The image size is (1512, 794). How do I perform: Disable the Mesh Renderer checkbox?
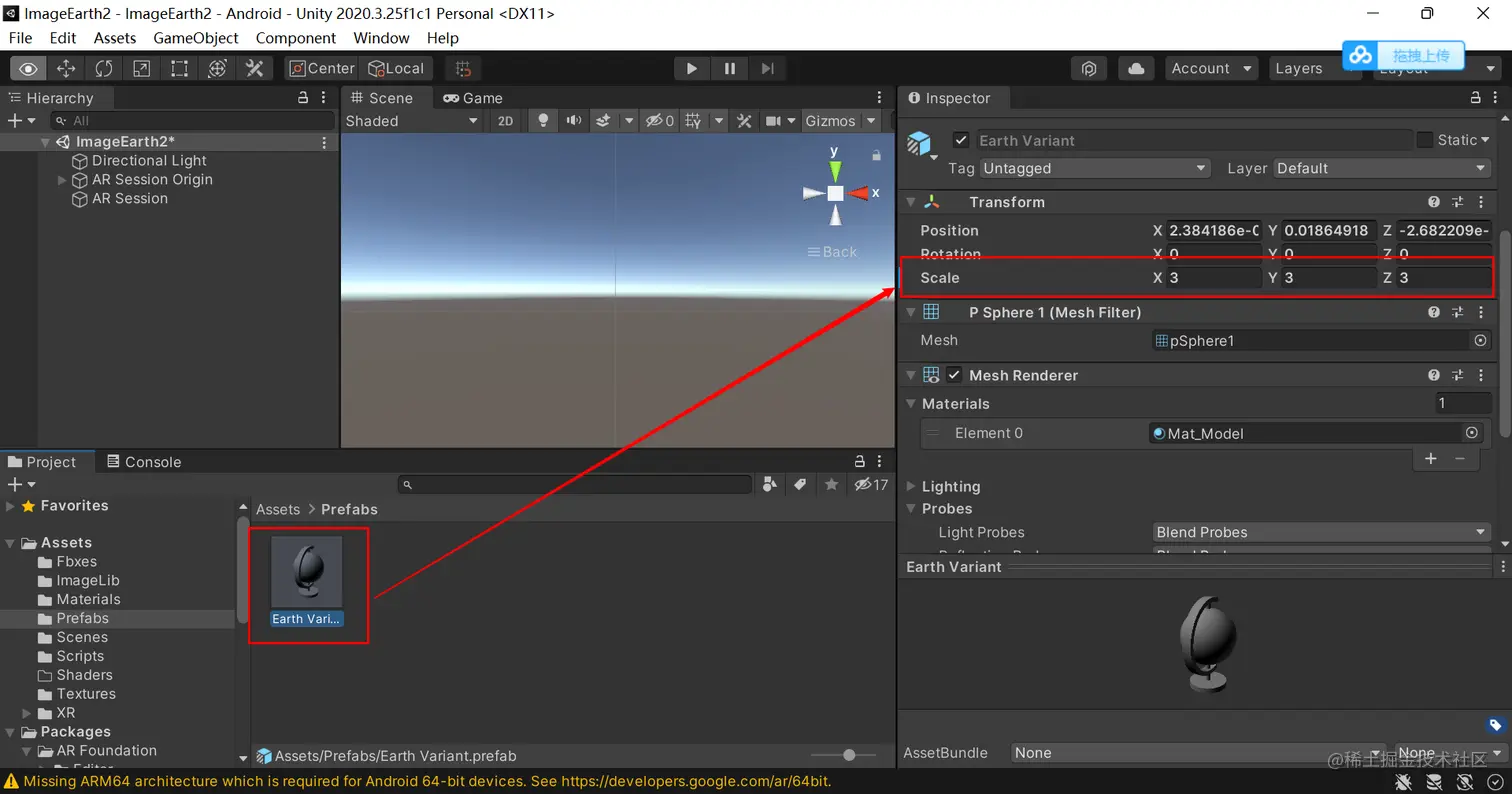click(x=954, y=376)
